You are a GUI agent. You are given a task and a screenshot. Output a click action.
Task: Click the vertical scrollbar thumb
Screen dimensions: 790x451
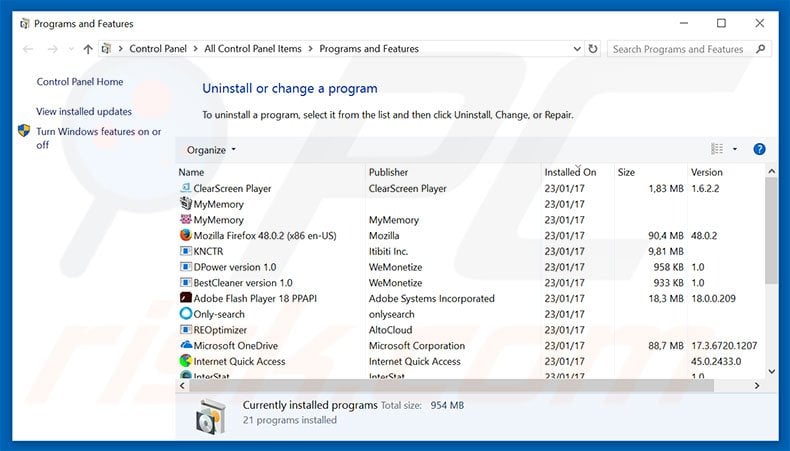[x=771, y=230]
